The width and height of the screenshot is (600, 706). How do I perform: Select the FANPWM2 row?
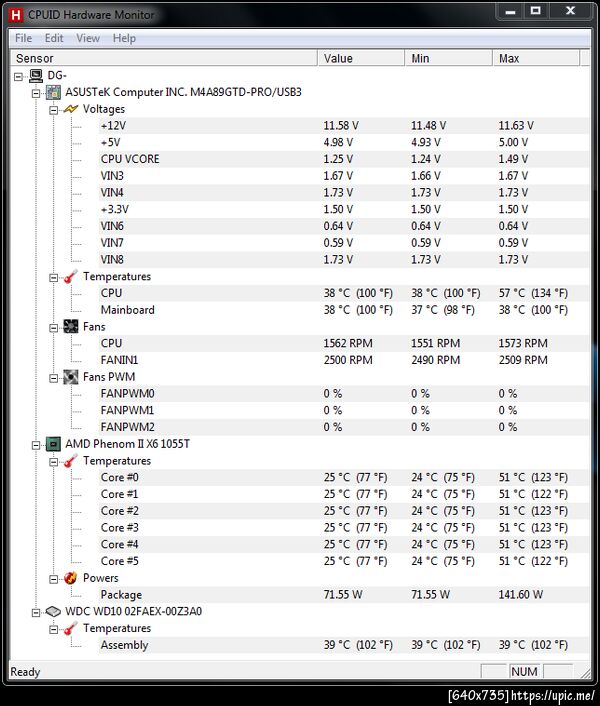click(344, 427)
